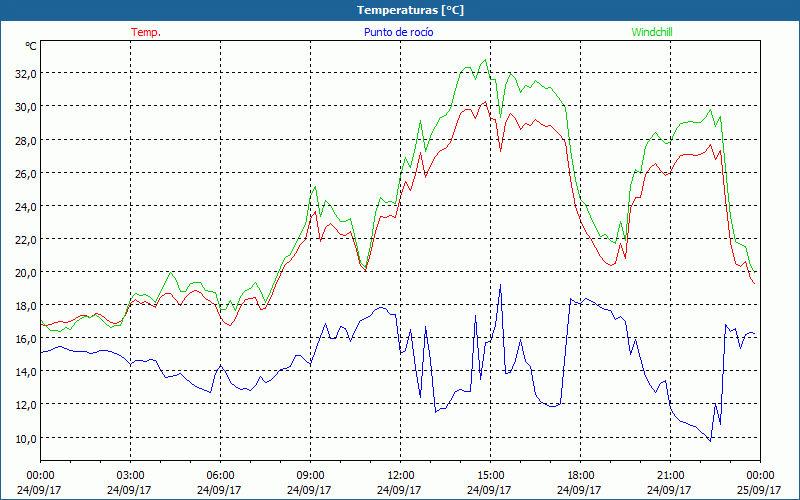This screenshot has height=500, width=800.
Task: Click the Temperaturas [°C] chart title
Action: 411,10
